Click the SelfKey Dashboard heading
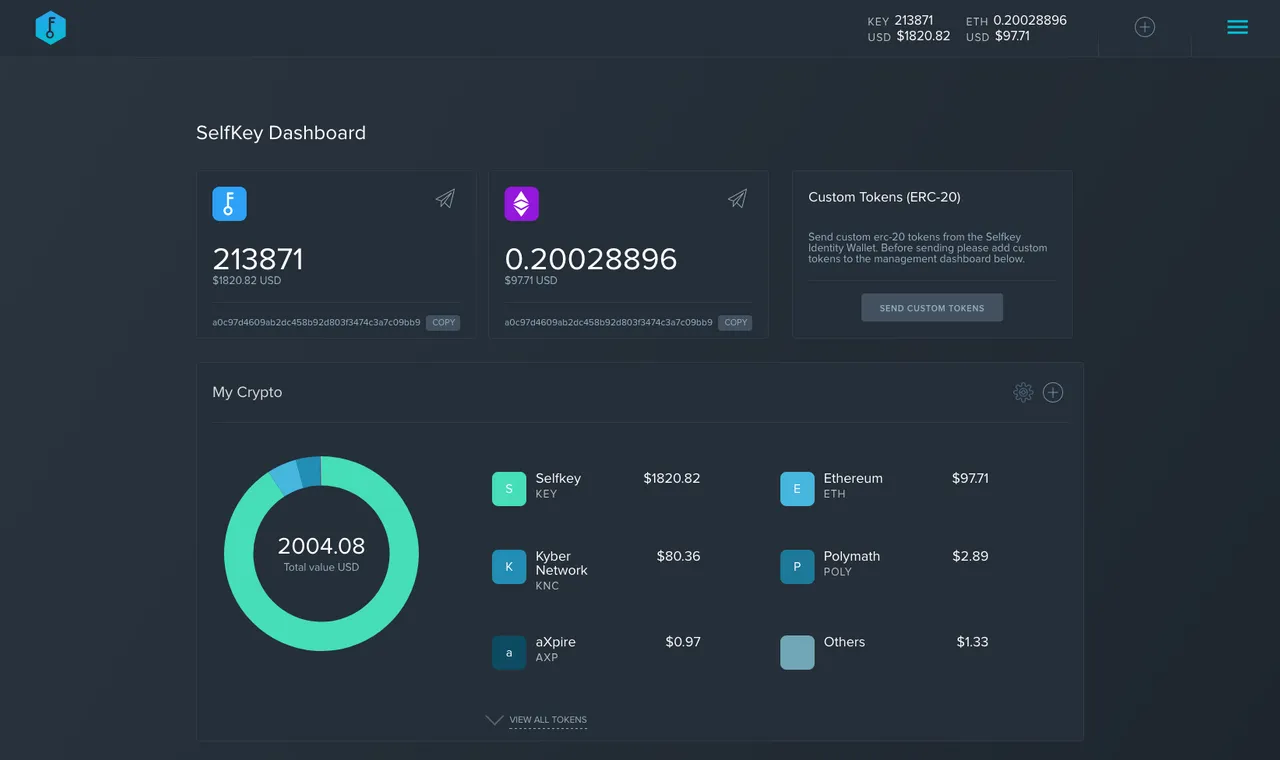Screen dimensions: 1280x760 click(x=281, y=133)
